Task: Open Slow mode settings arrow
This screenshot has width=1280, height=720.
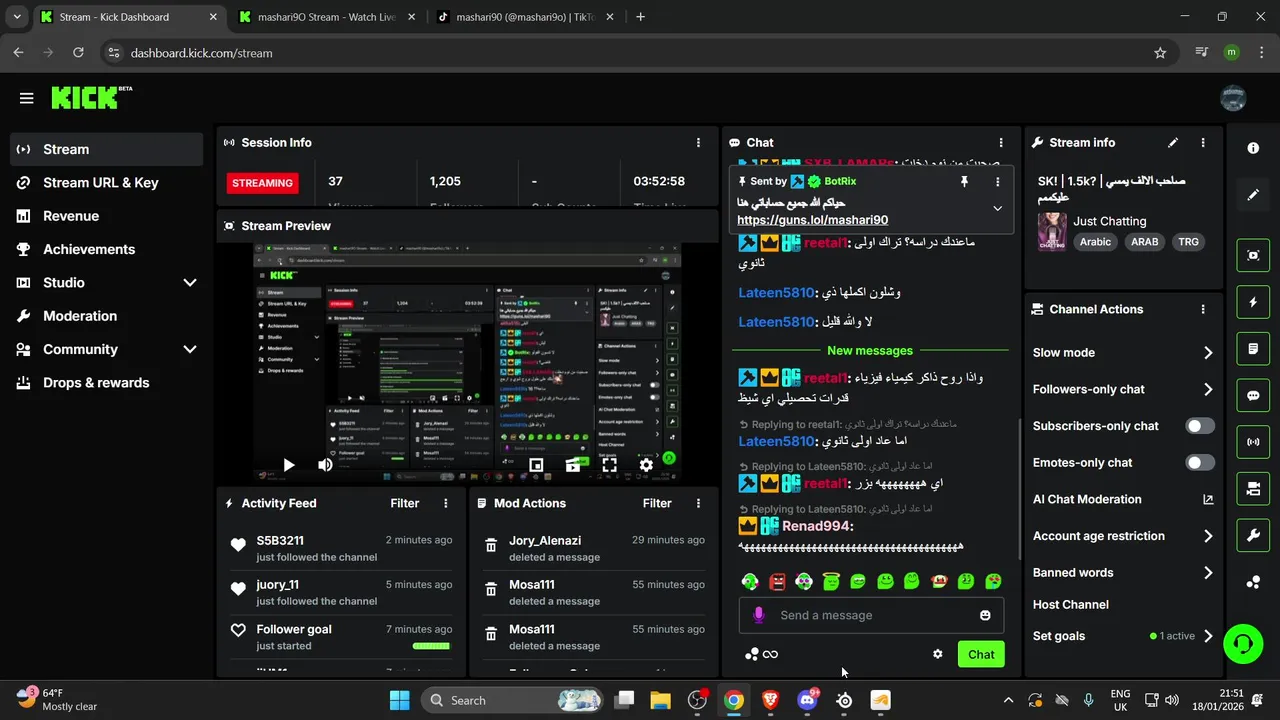Action: [1208, 353]
